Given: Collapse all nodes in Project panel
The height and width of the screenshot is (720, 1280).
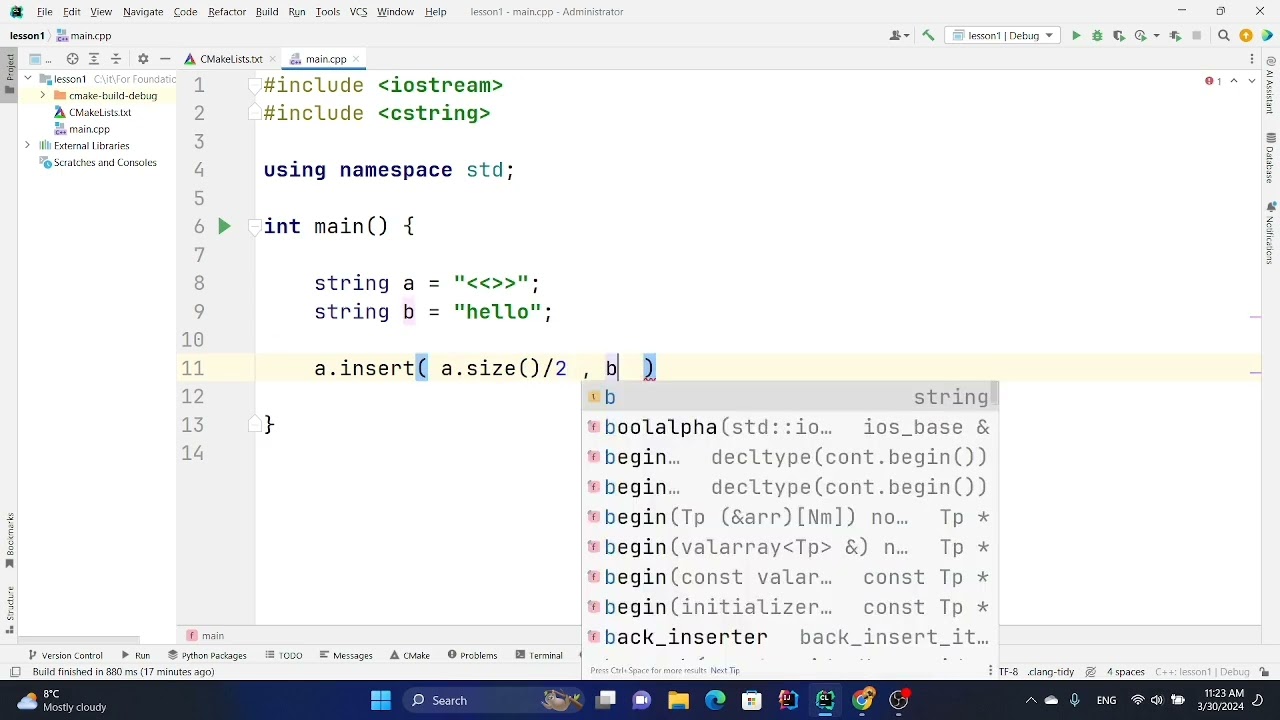Looking at the screenshot, I should (116, 59).
